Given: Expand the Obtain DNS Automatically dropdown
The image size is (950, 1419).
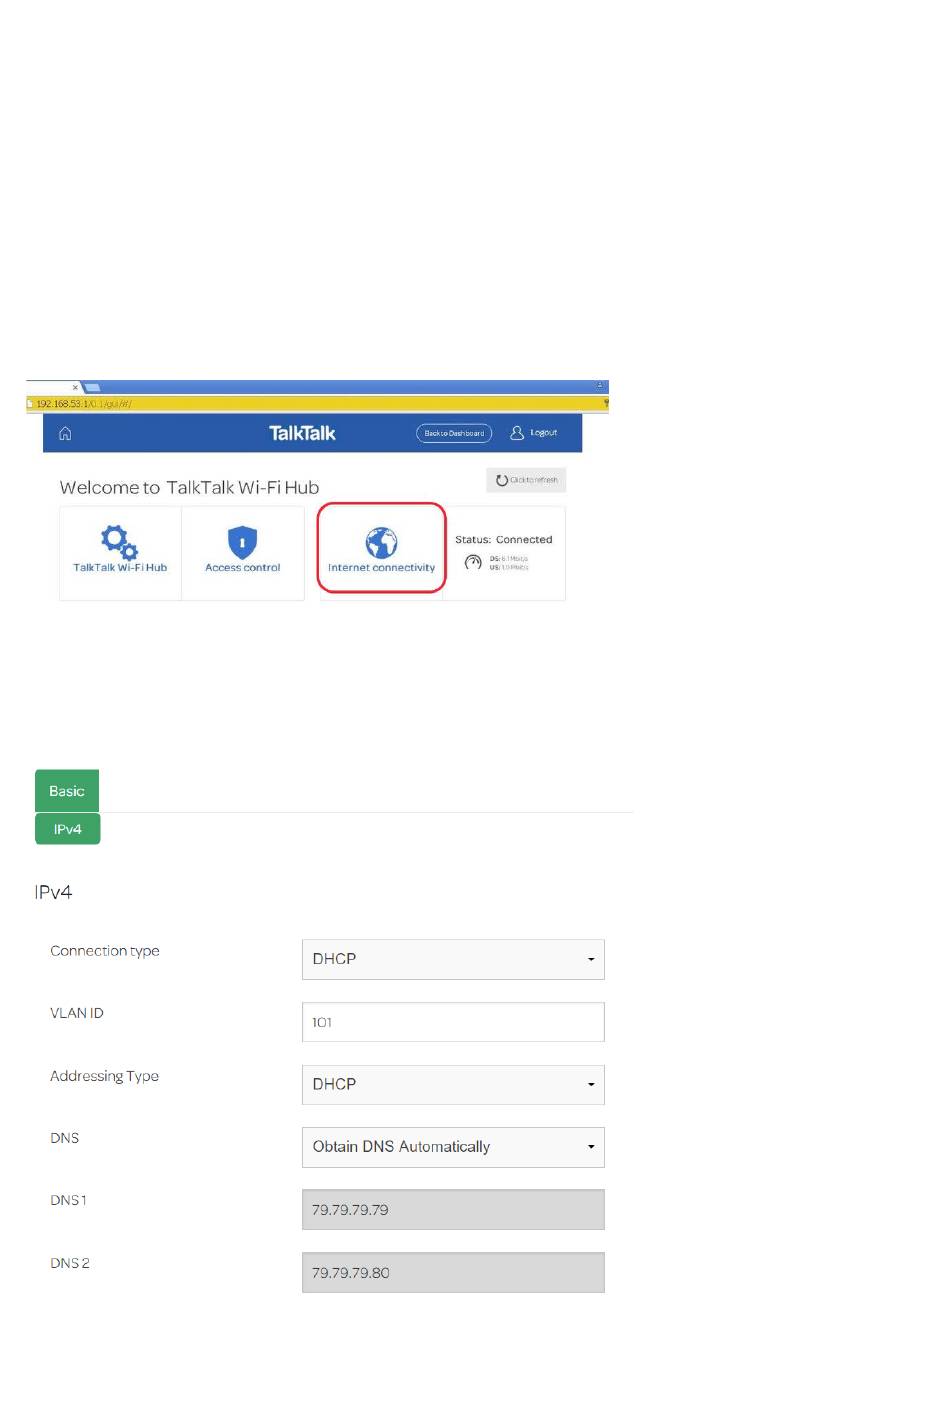Looking at the screenshot, I should click(453, 1147).
